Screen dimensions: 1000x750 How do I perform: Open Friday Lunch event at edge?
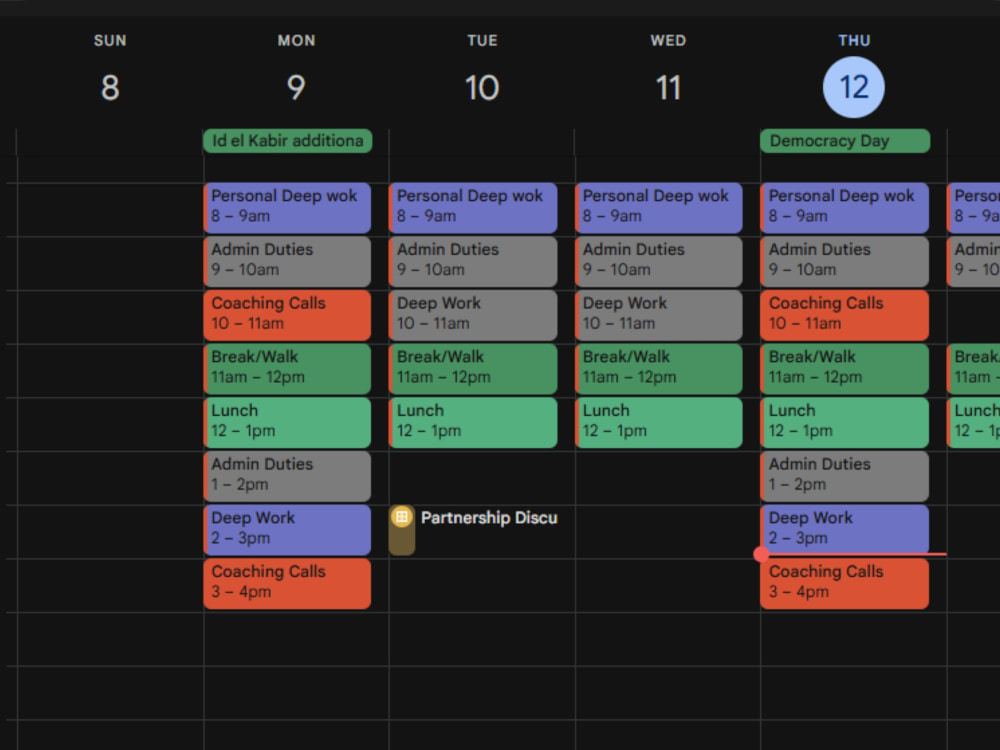coord(973,422)
